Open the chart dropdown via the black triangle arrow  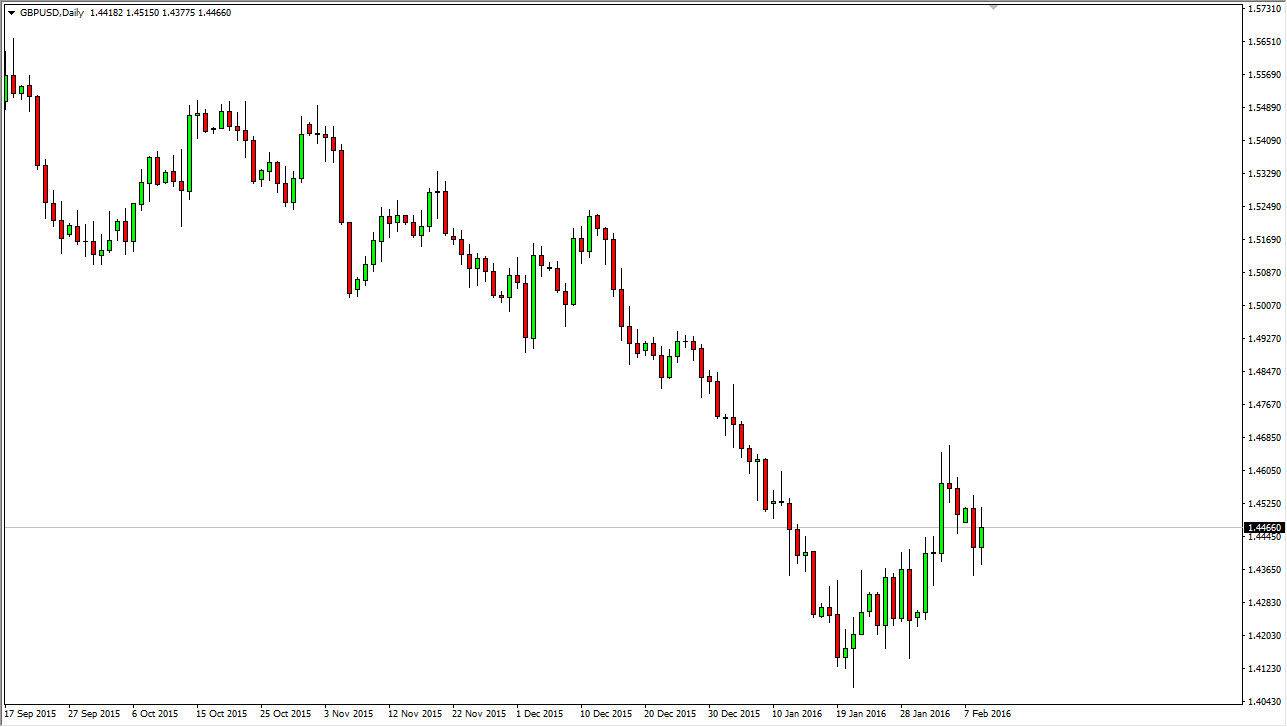[10, 14]
